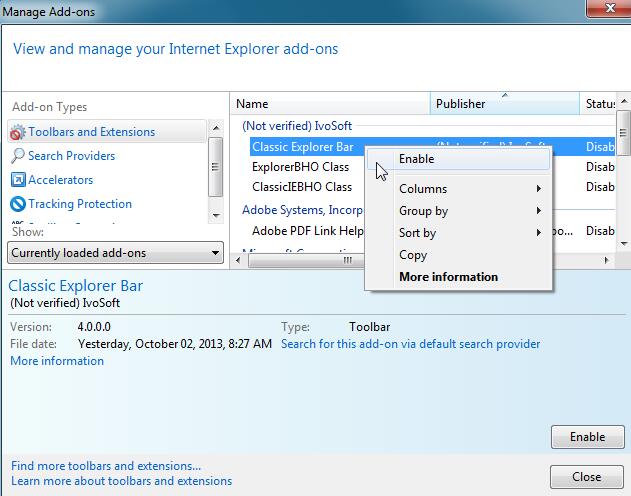
Task: Select Copy in the context menu
Action: point(413,255)
